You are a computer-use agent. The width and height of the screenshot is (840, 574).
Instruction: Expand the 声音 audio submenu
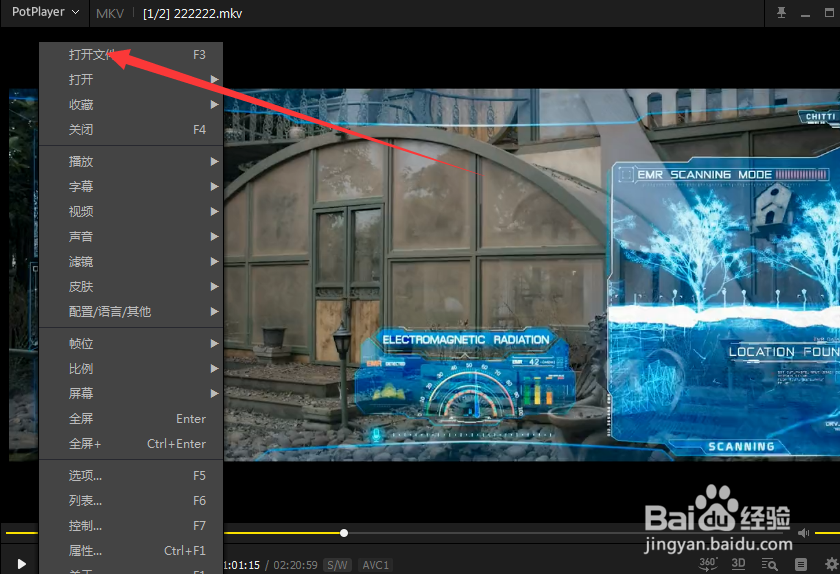click(x=131, y=236)
